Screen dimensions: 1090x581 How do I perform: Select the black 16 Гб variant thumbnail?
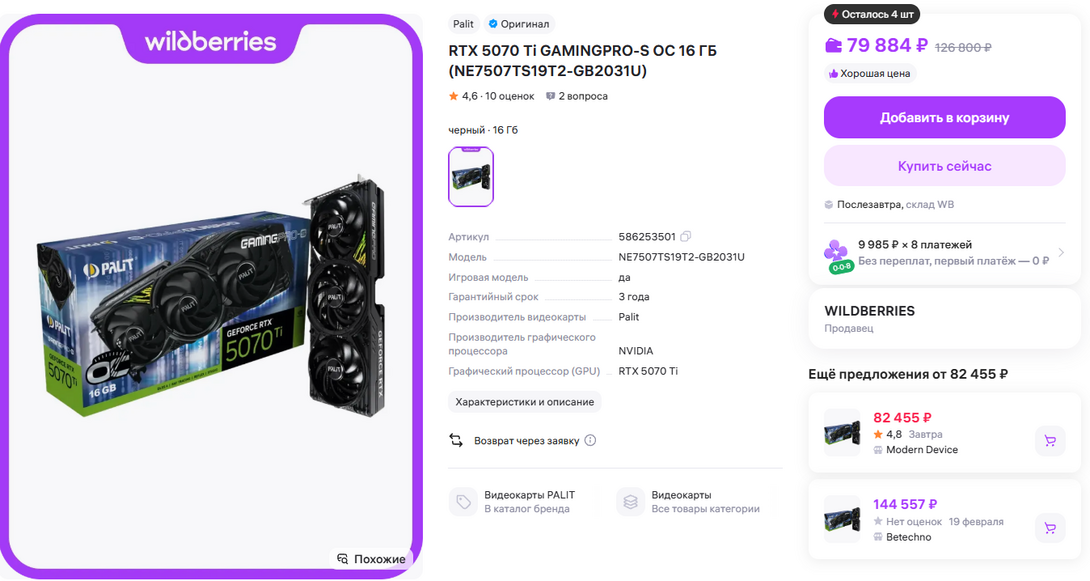click(471, 177)
